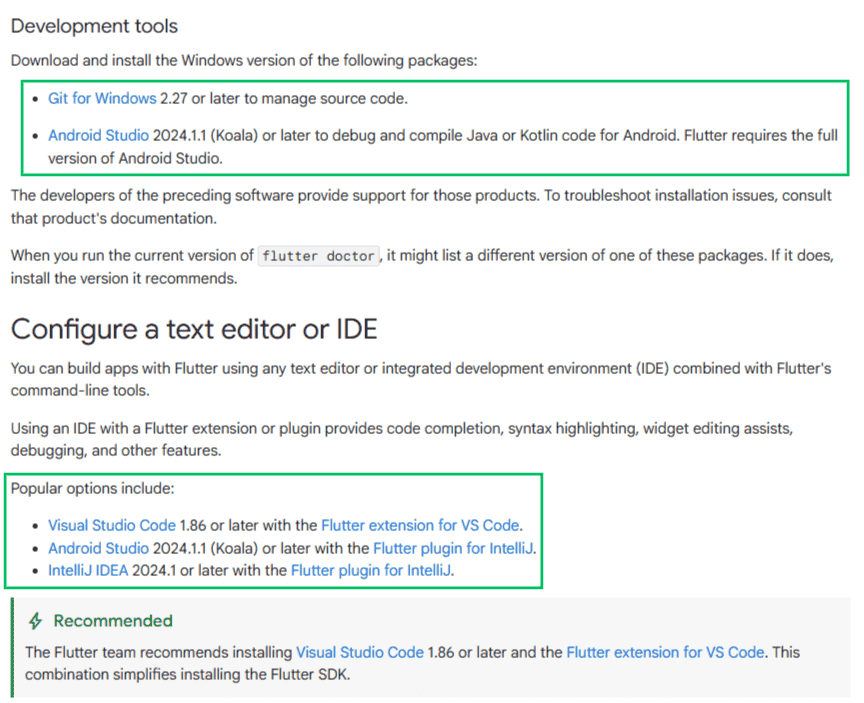Open Flutter plugin for IntelliJ link on IntelliJ IDEA line
The width and height of the screenshot is (864, 703).
(371, 571)
